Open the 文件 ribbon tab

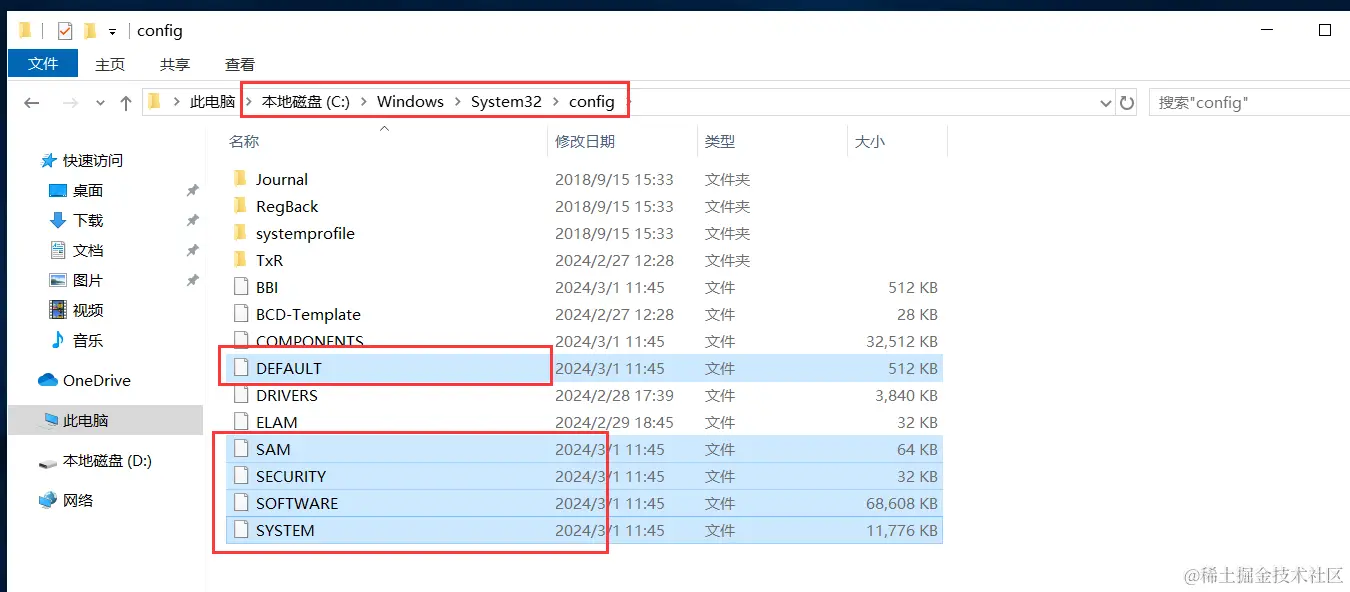[43, 63]
